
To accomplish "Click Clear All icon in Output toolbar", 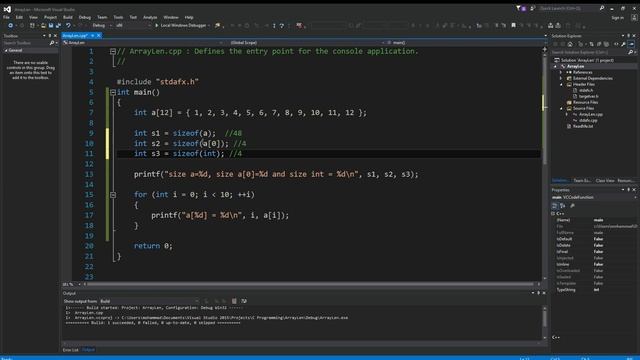I will tap(234, 301).
